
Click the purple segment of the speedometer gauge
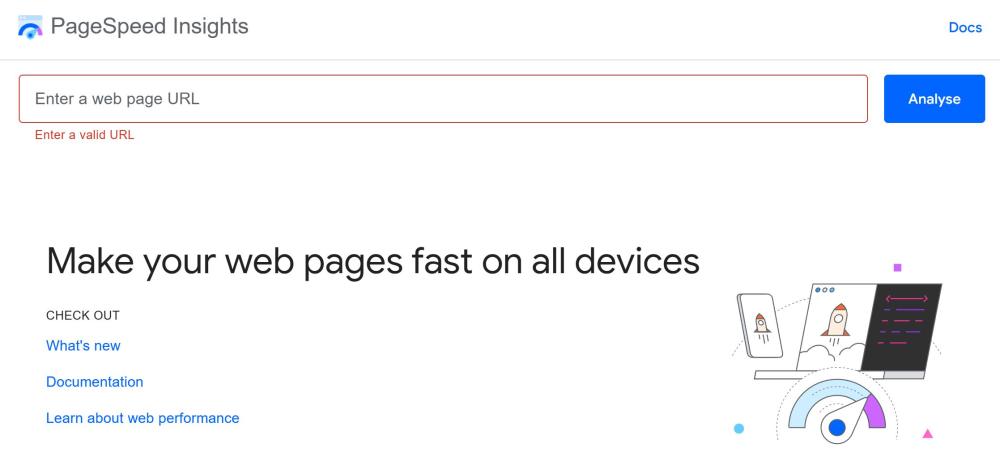point(874,411)
